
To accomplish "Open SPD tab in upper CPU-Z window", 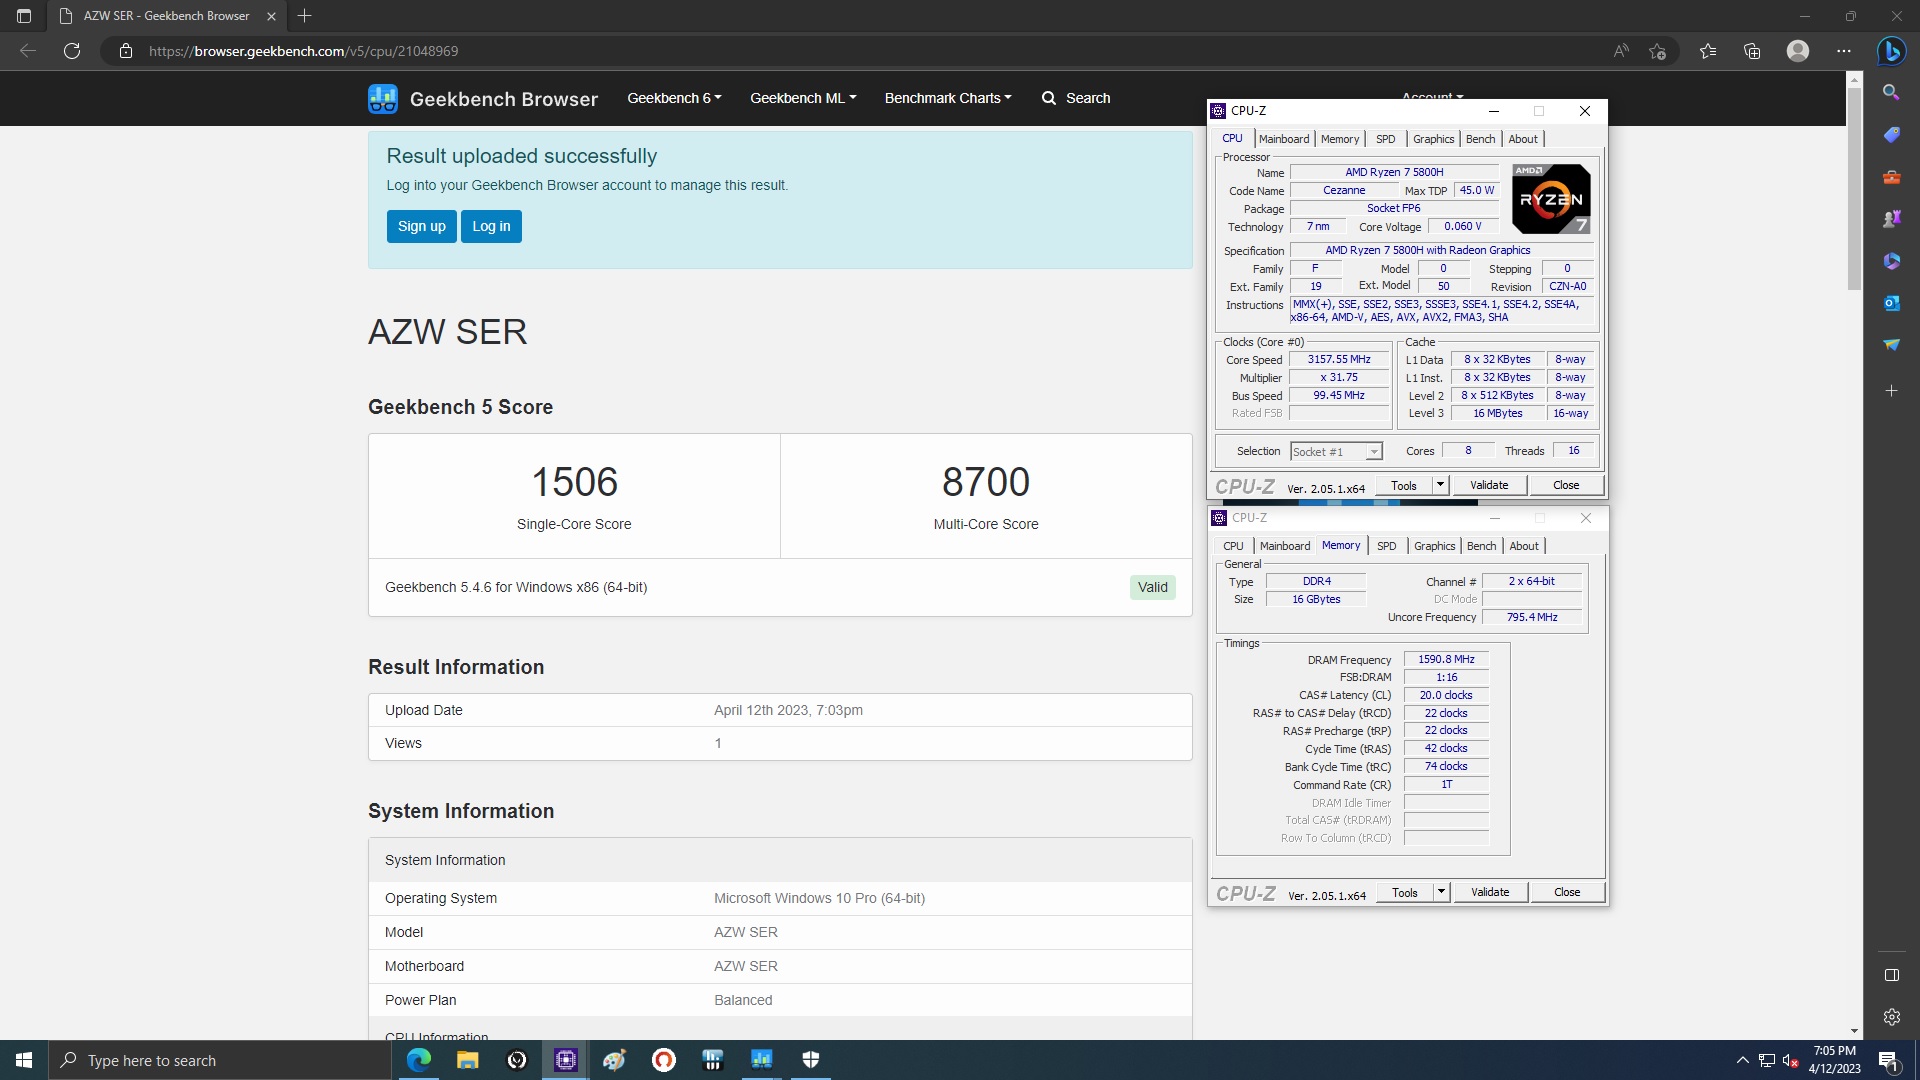I will pyautogui.click(x=1385, y=139).
